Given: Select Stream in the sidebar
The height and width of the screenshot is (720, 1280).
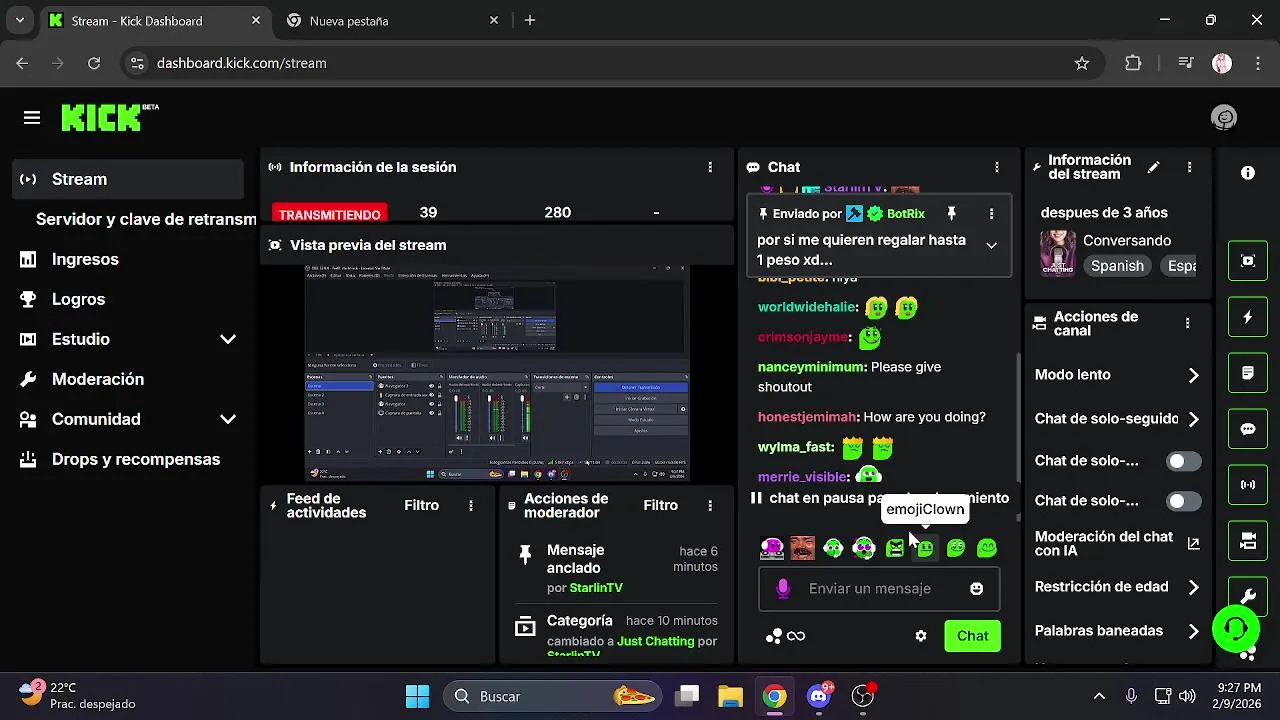Looking at the screenshot, I should tap(129, 179).
